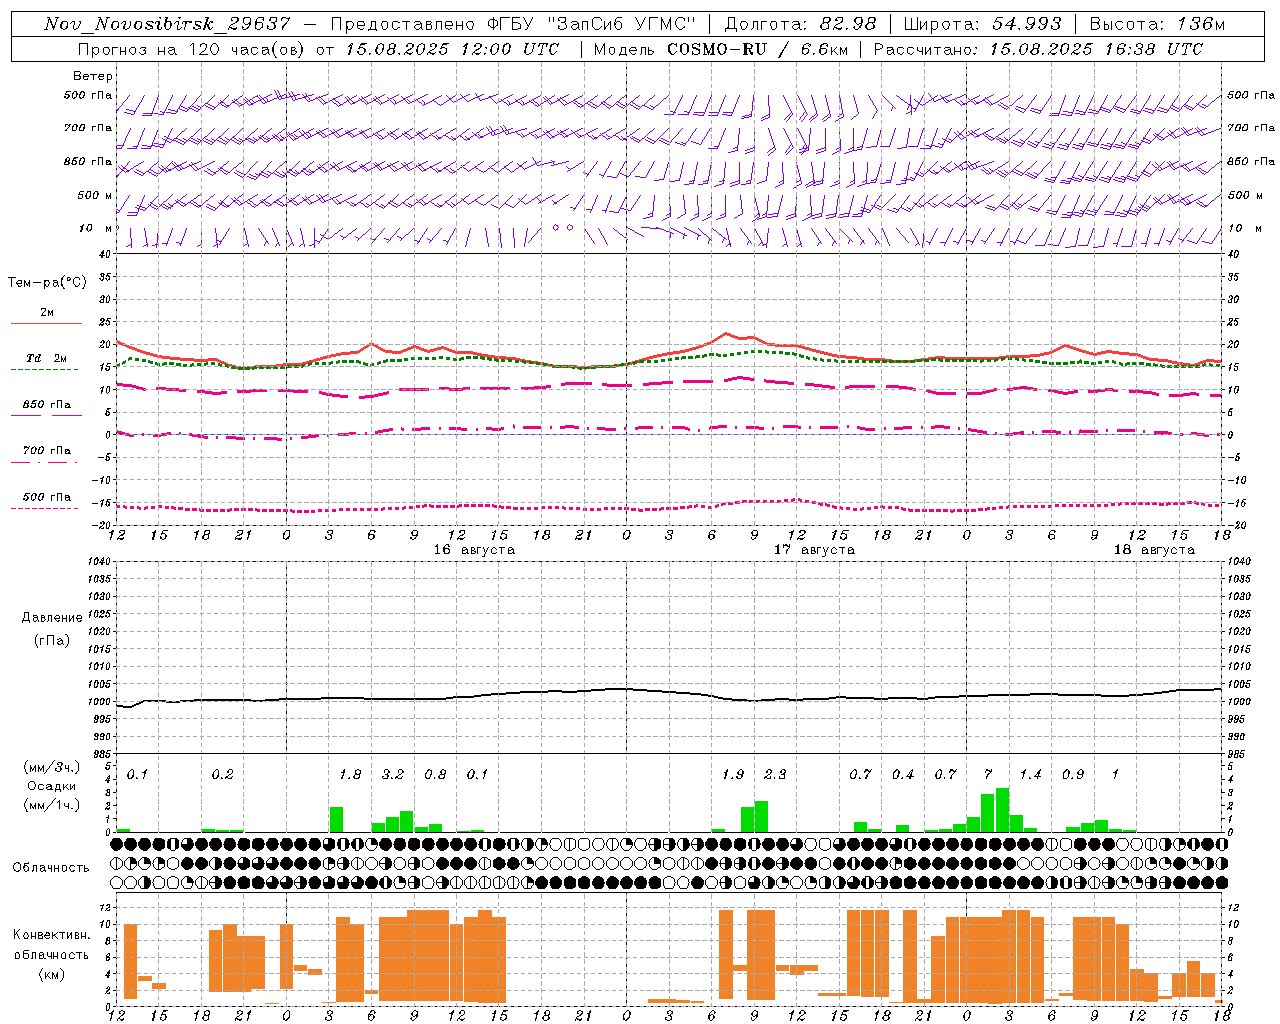The height and width of the screenshot is (1024, 1280).
Task: Select forecast start time 15.08.2025 12:00 UTC
Action: tap(452, 49)
